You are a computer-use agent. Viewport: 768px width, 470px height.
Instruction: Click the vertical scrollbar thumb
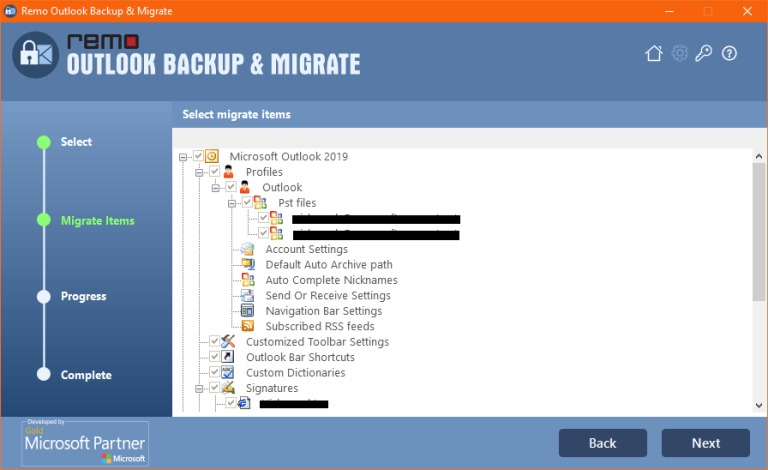tap(759, 233)
